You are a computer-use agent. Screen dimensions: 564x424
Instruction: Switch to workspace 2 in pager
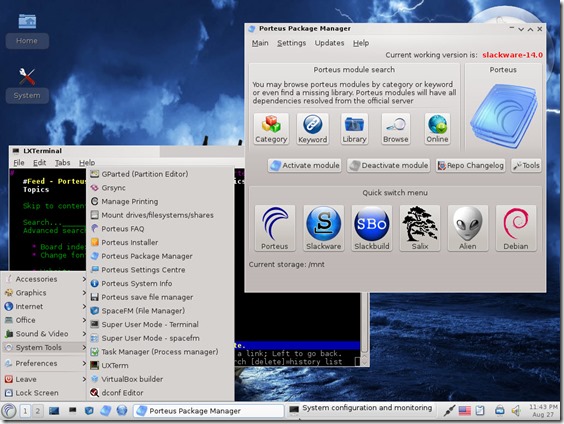37,411
